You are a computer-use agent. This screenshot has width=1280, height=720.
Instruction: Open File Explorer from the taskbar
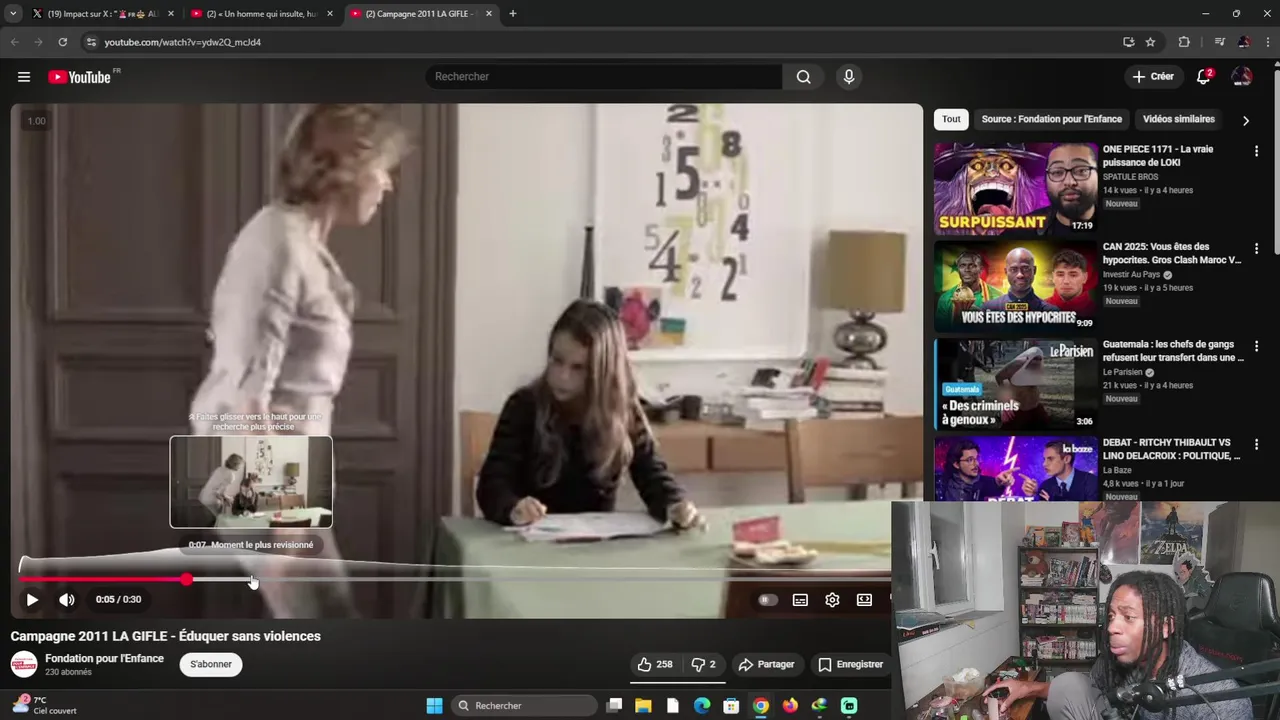click(x=643, y=706)
